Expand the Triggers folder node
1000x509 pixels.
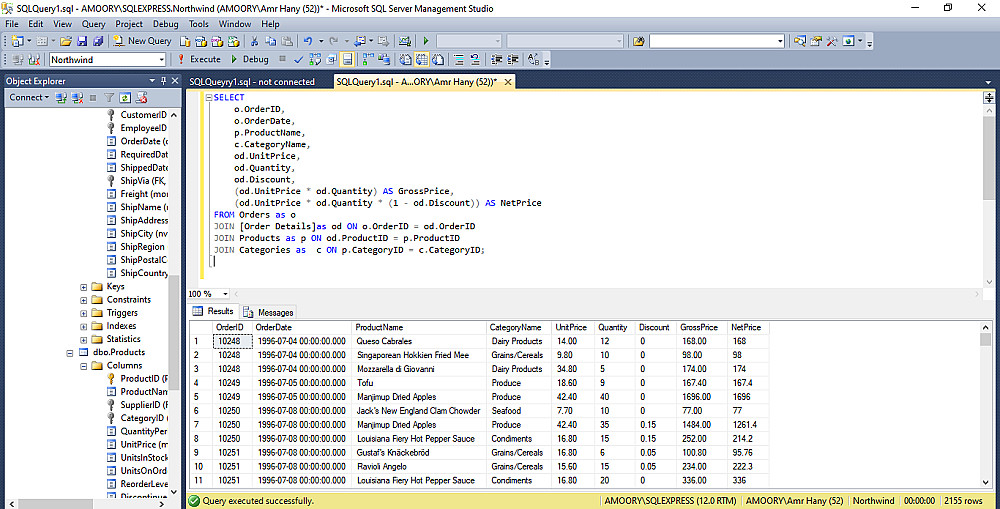(84, 313)
